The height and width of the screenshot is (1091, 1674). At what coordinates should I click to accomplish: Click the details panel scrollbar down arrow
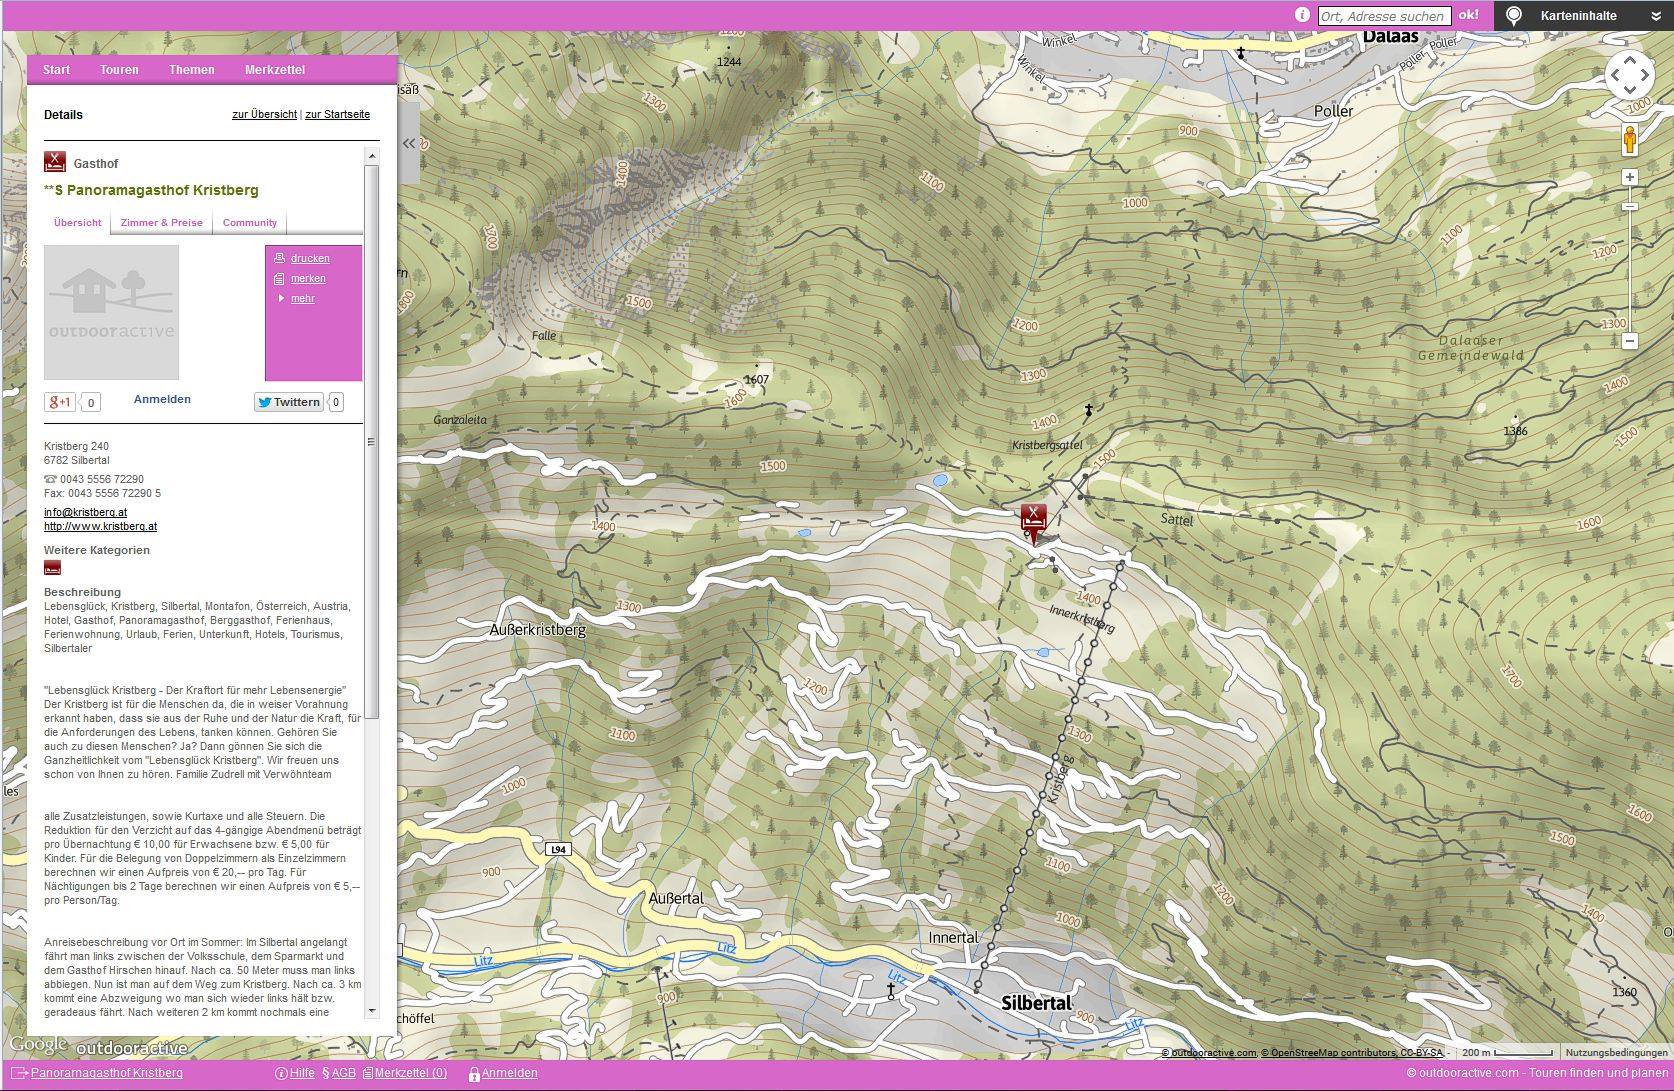[372, 1011]
